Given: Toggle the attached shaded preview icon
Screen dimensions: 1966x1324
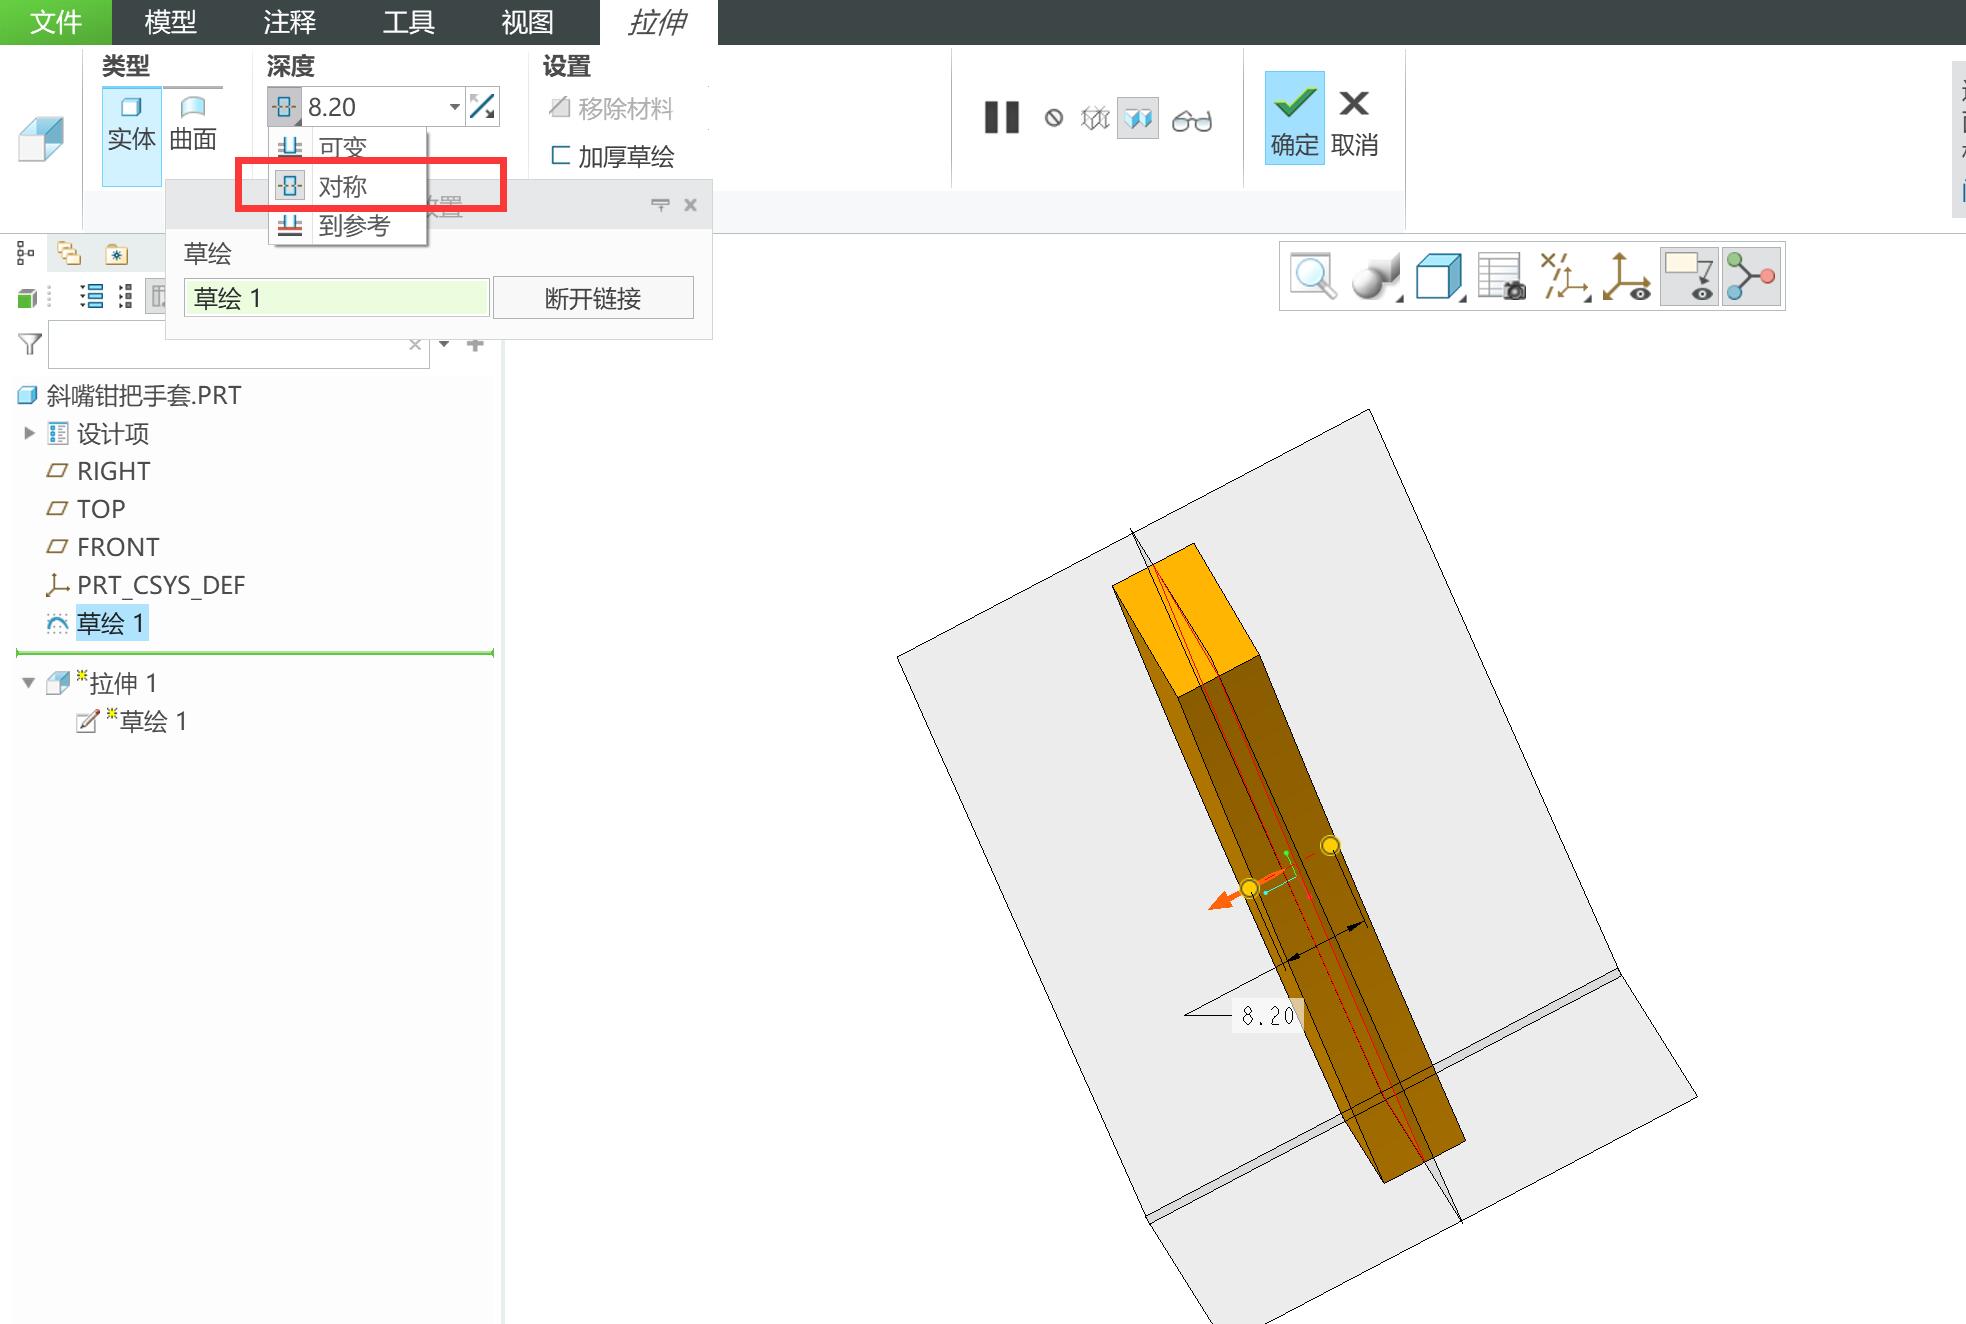Looking at the screenshot, I should 1138,119.
